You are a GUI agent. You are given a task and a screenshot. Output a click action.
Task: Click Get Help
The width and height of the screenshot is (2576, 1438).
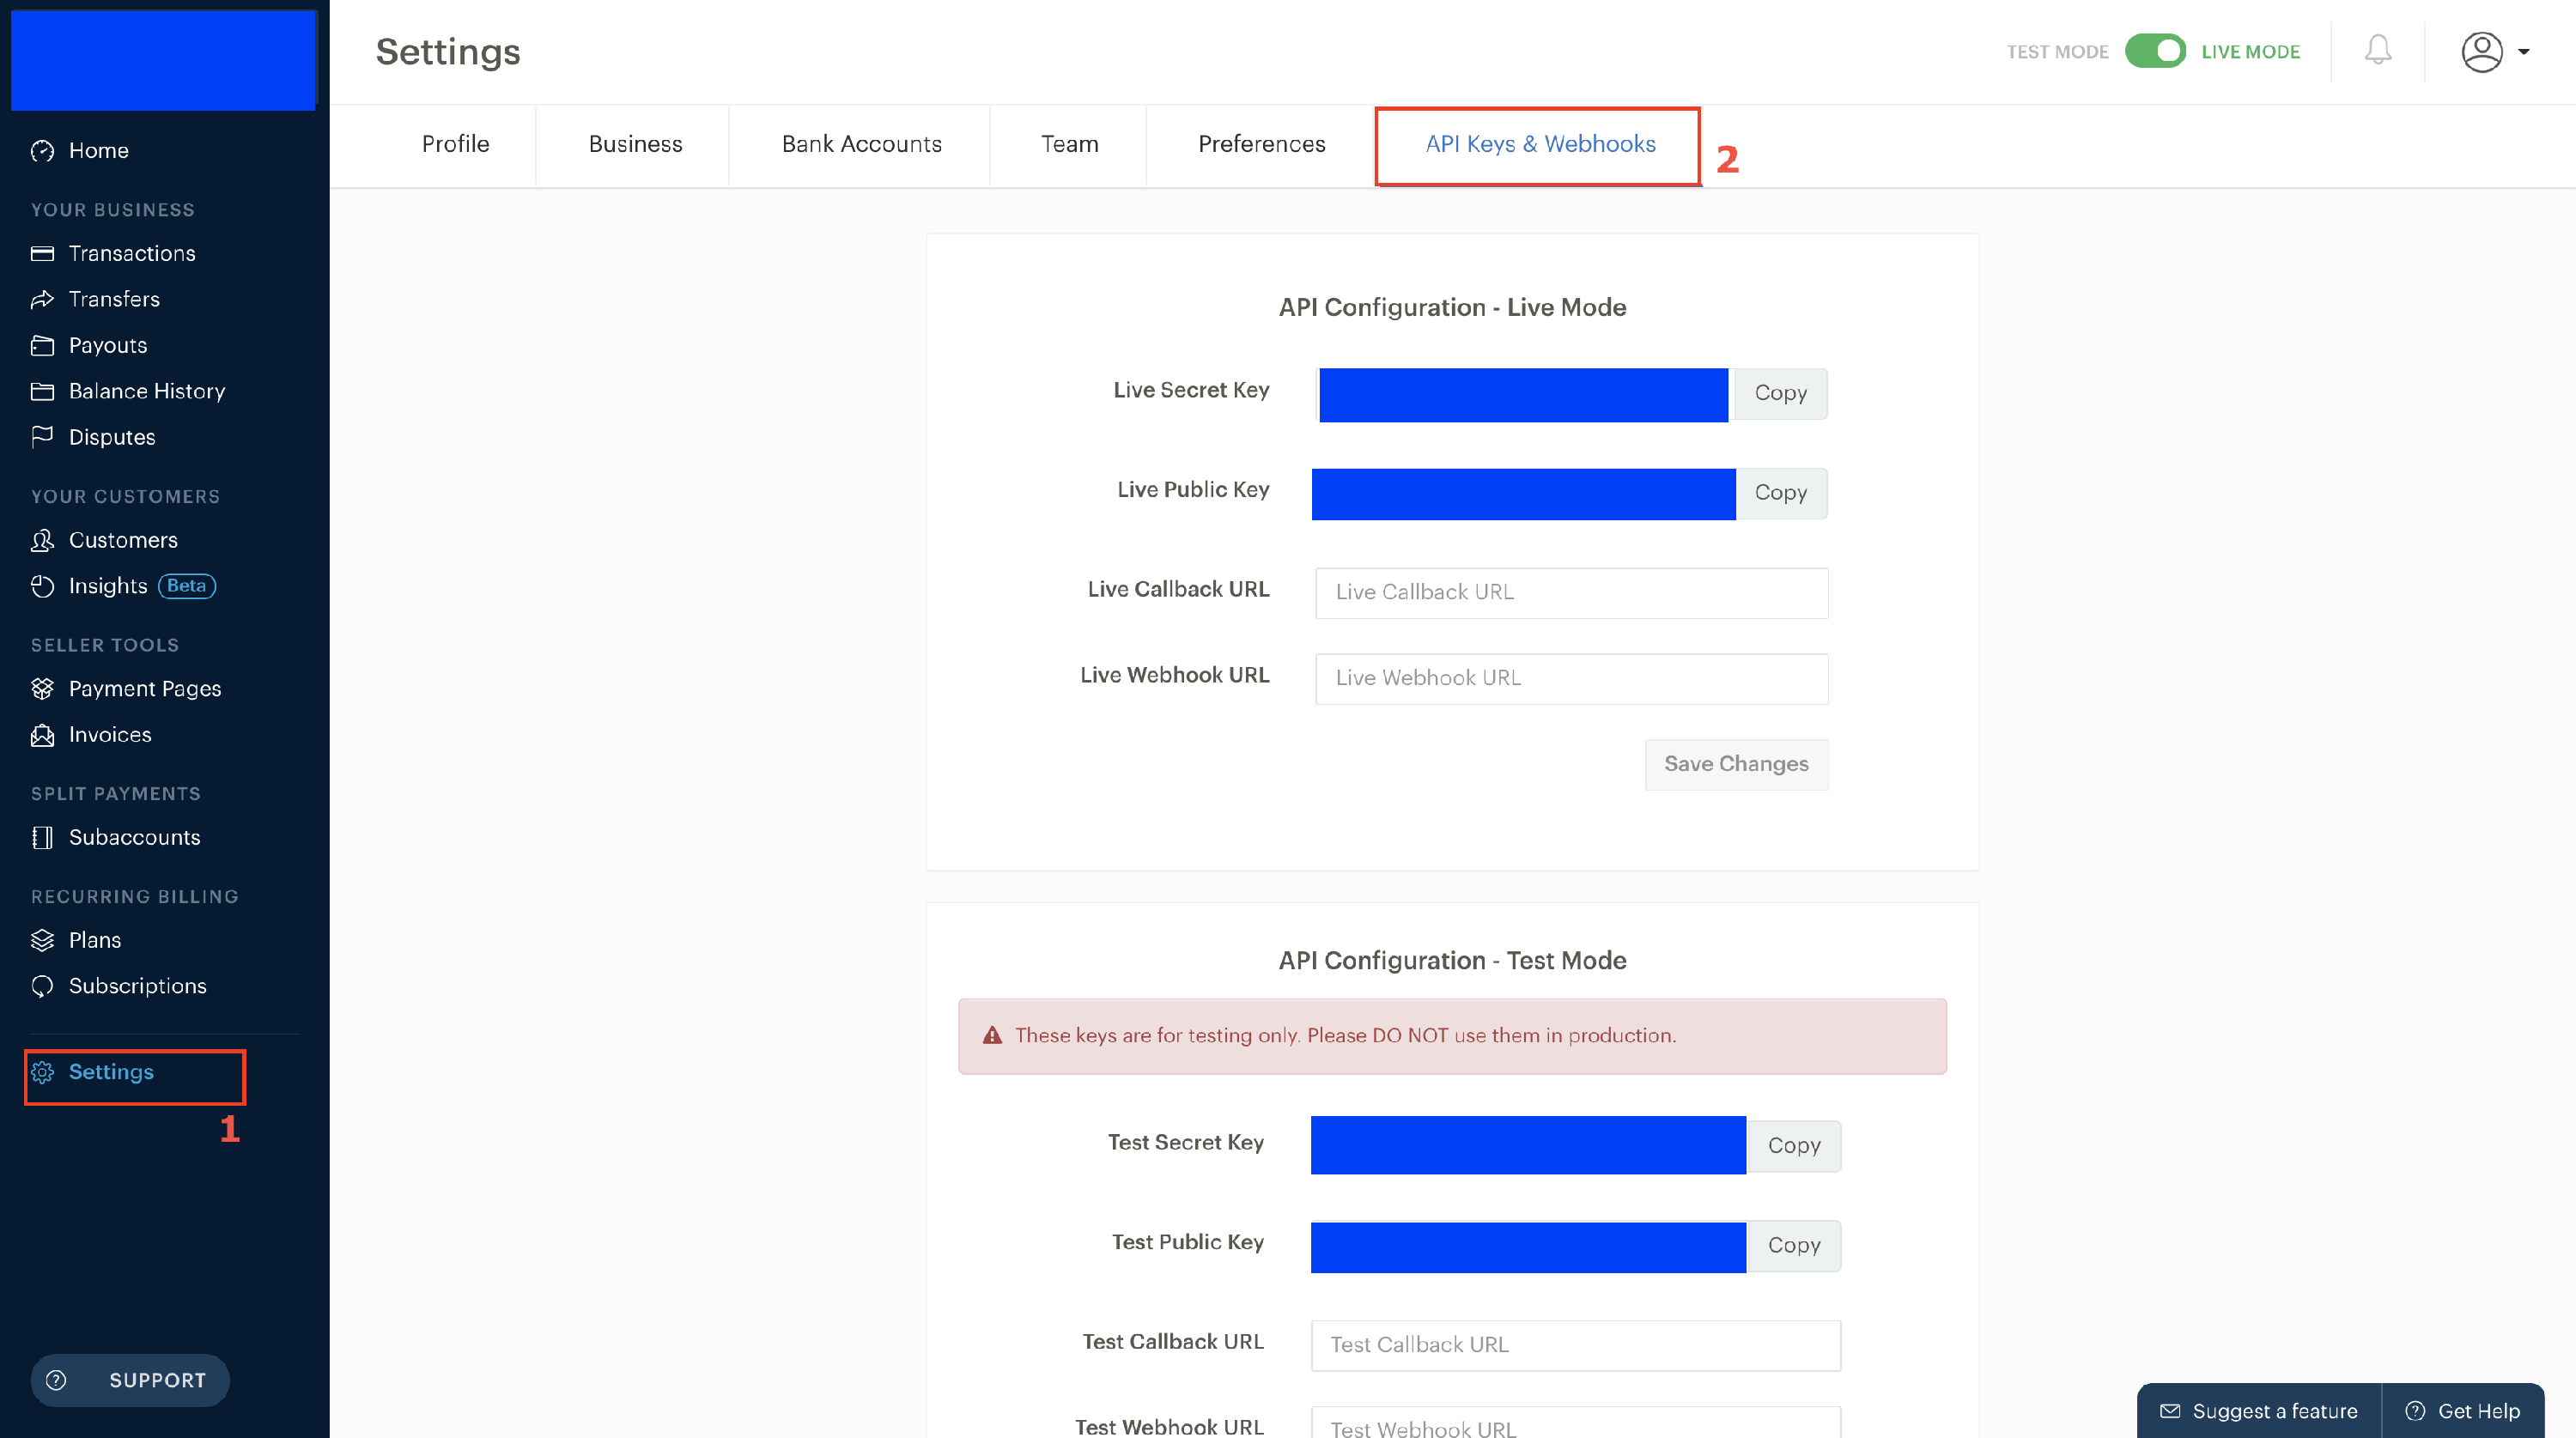point(2463,1412)
